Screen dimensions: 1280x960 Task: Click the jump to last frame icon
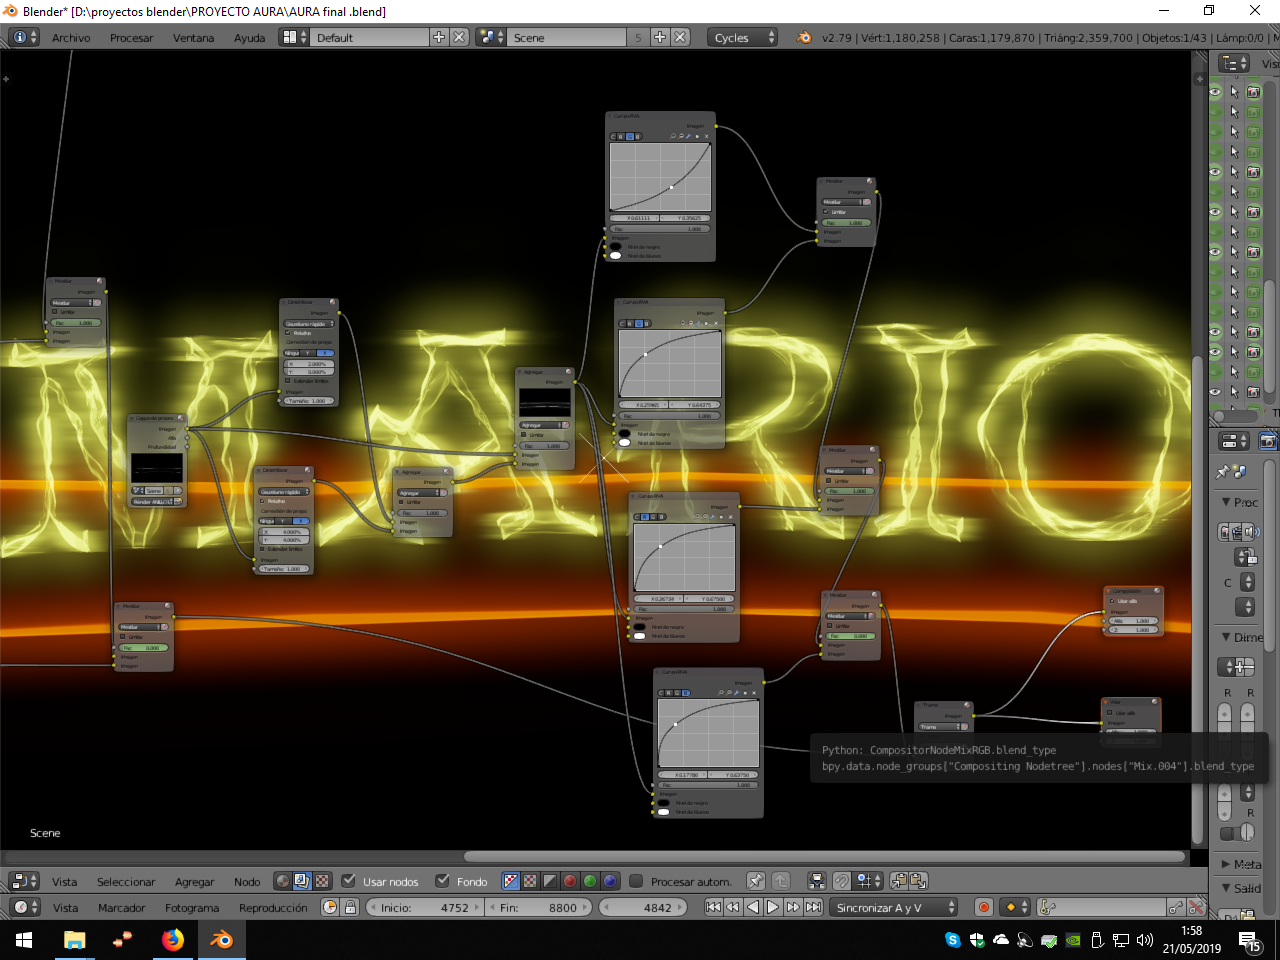click(814, 907)
